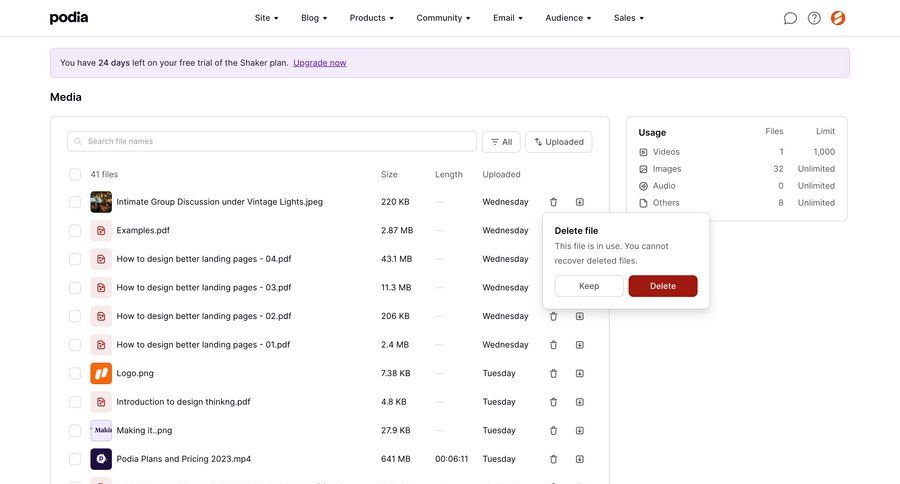Click into the Search file names field
The image size is (900, 484).
point(272,142)
